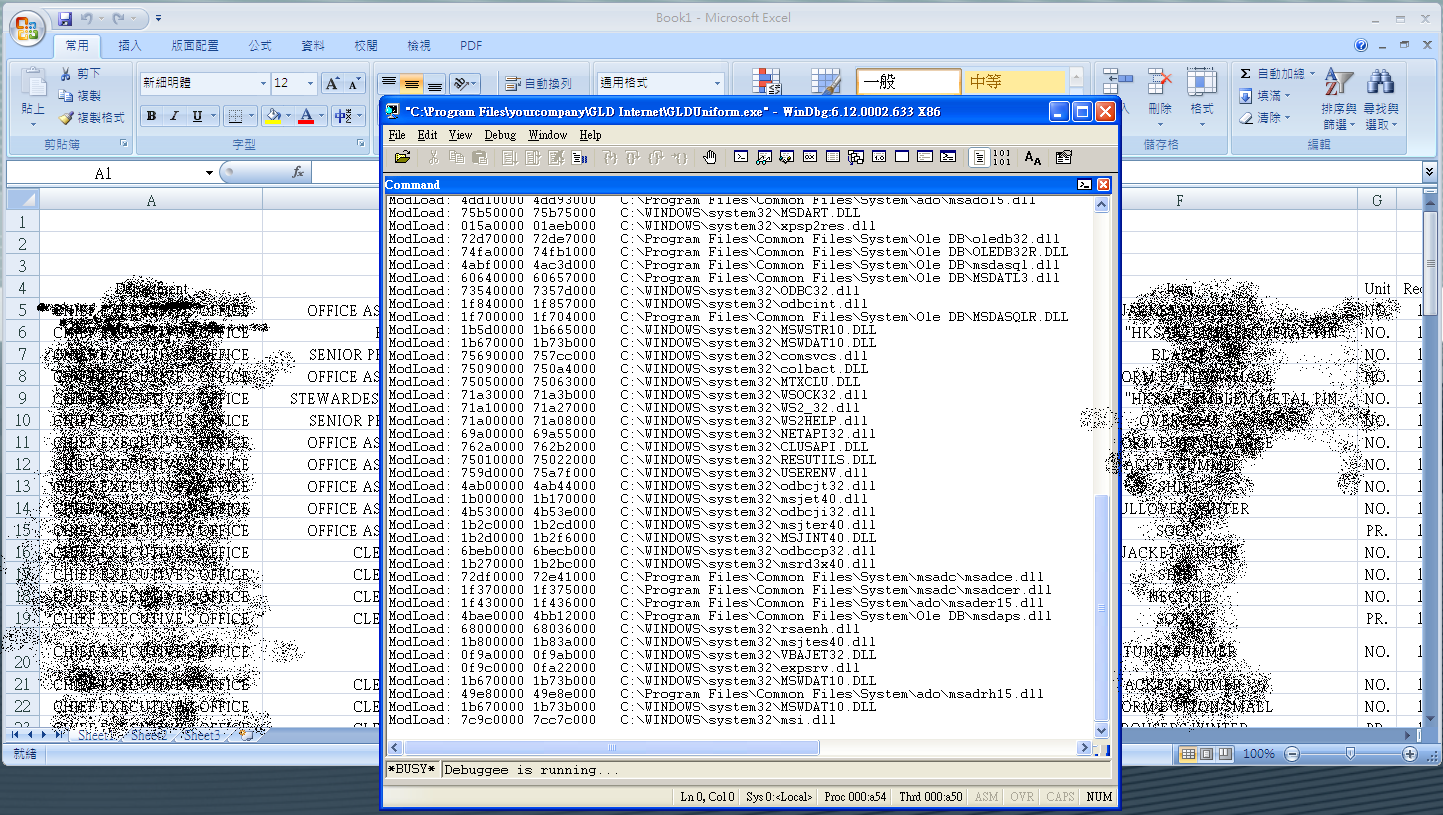Click the Excel Save icon in Quick Access
This screenshot has width=1443, height=815.
[x=65, y=18]
